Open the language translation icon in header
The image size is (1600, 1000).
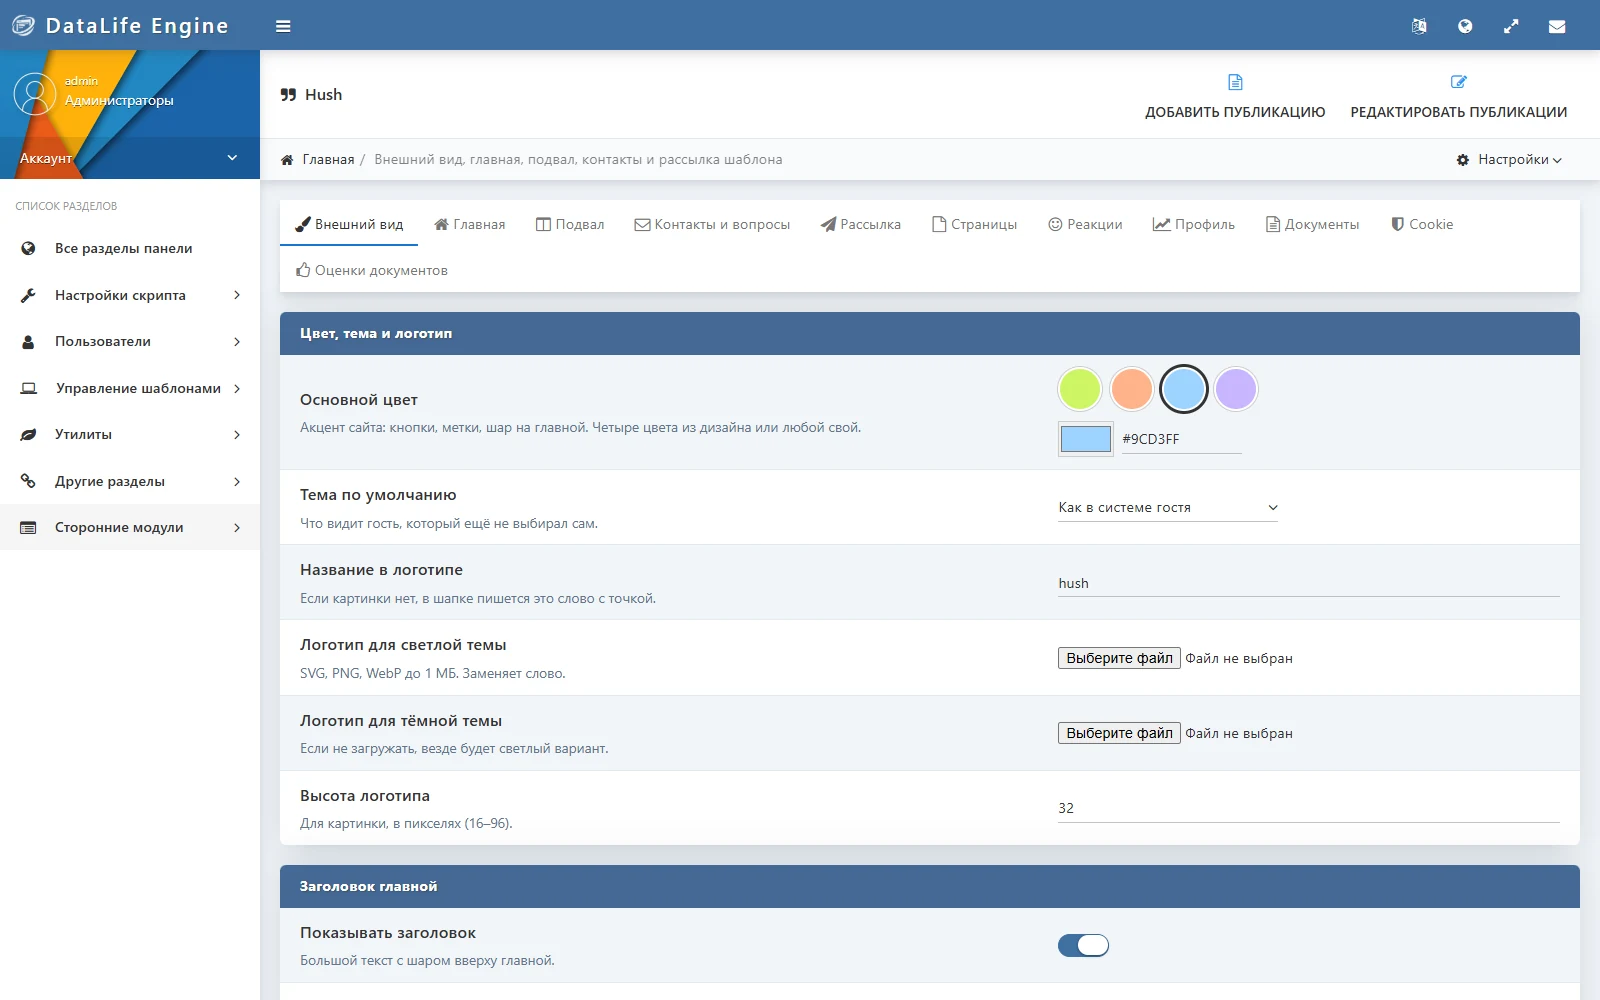coord(1419,26)
